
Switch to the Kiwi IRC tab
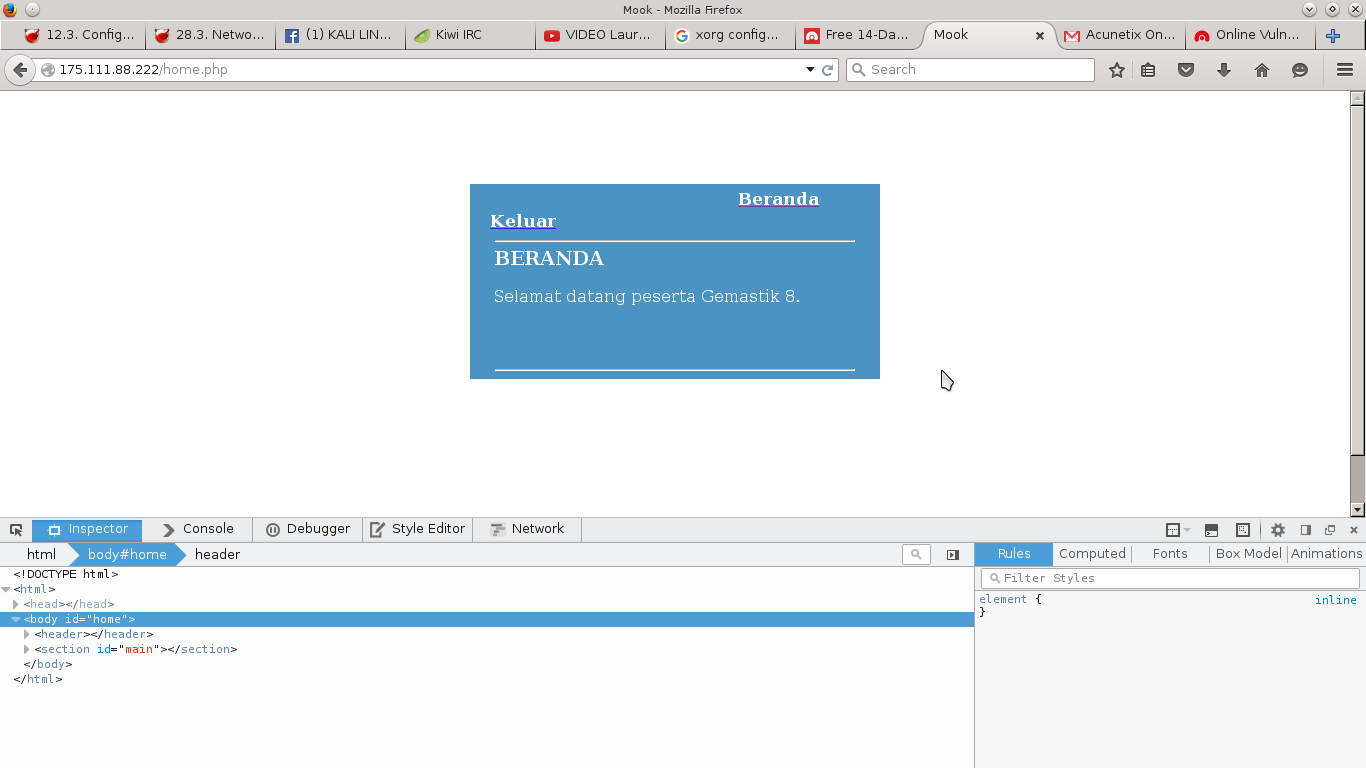470,35
